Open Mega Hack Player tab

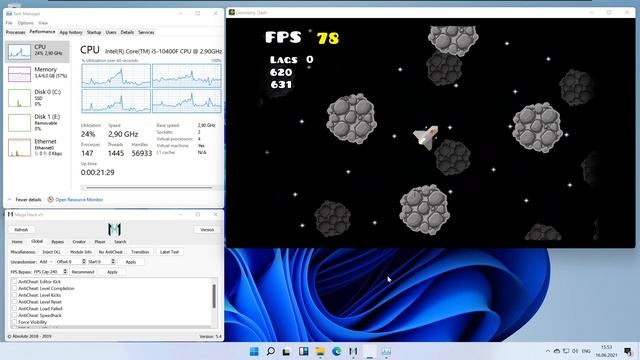[x=100, y=242]
